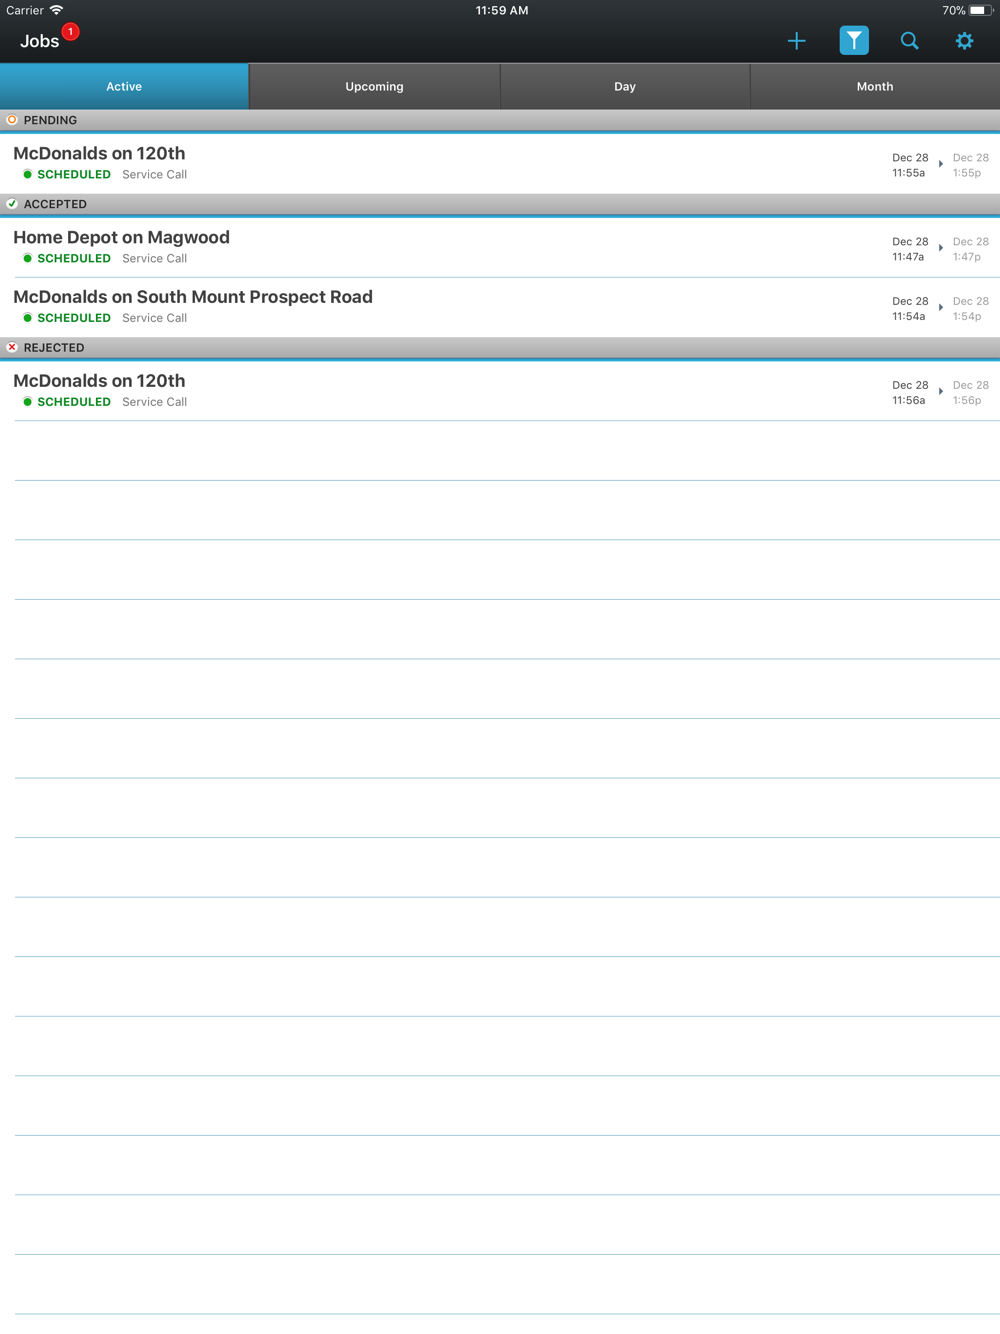Open settings gear icon
The width and height of the screenshot is (1000, 1334).
(964, 41)
